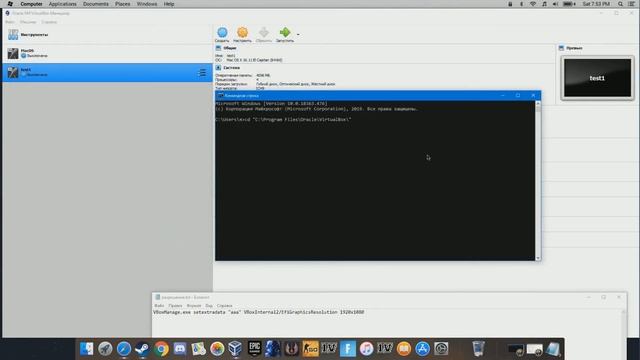Click the blue Create VM toolbar icon
Viewport: 640px width, 360px height.
coord(222,32)
